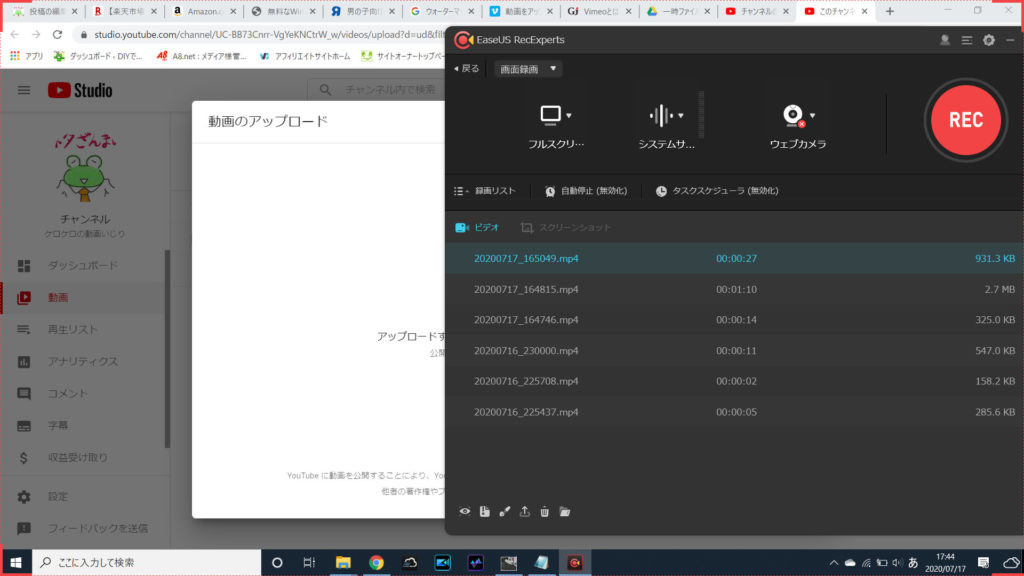1024x576 pixels.
Task: Open a new Chrome tab
Action: click(889, 11)
